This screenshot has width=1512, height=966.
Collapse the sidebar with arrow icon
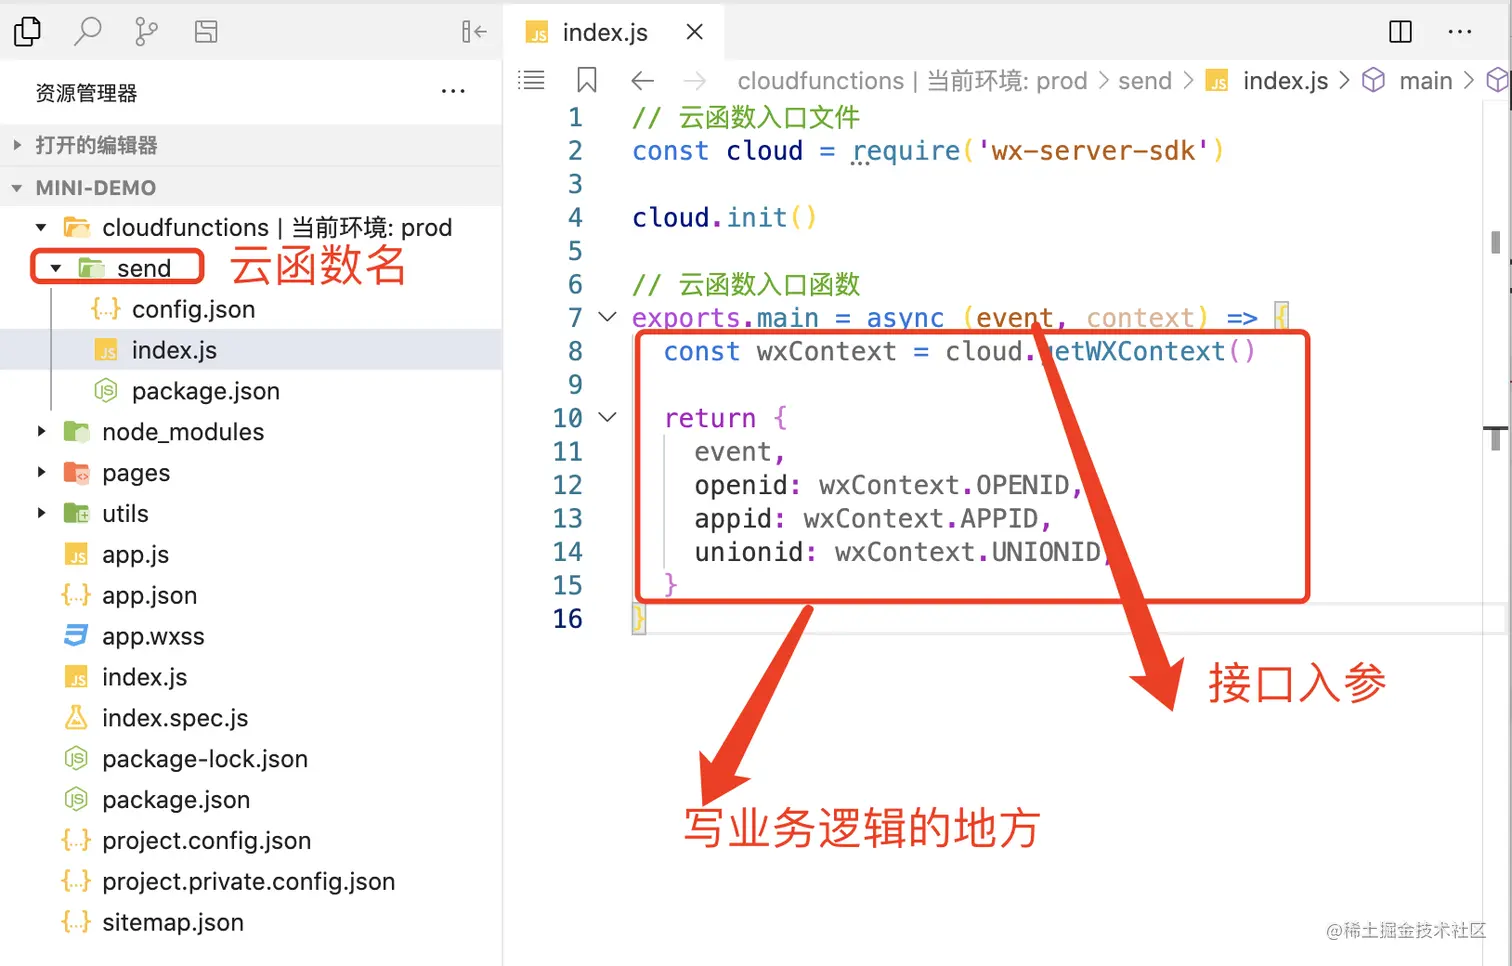click(x=474, y=32)
